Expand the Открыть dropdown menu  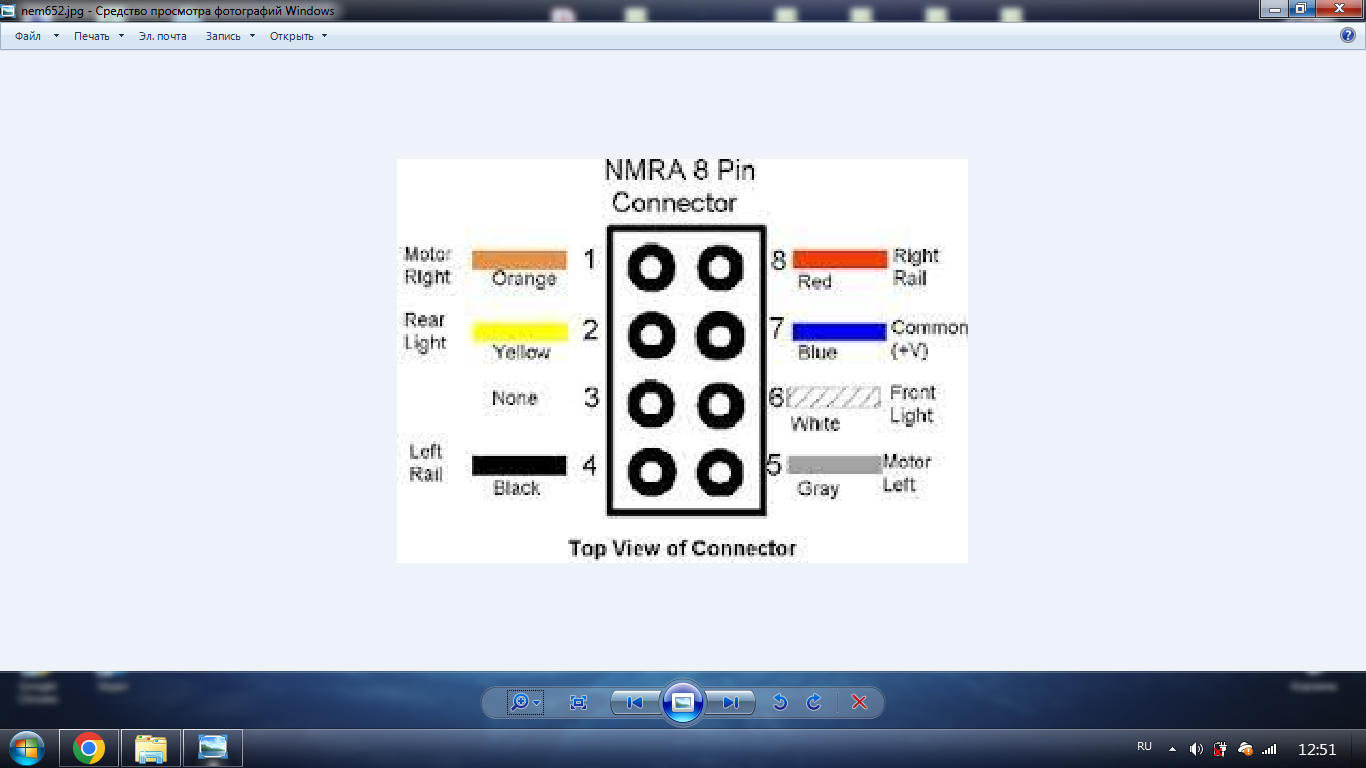(298, 36)
